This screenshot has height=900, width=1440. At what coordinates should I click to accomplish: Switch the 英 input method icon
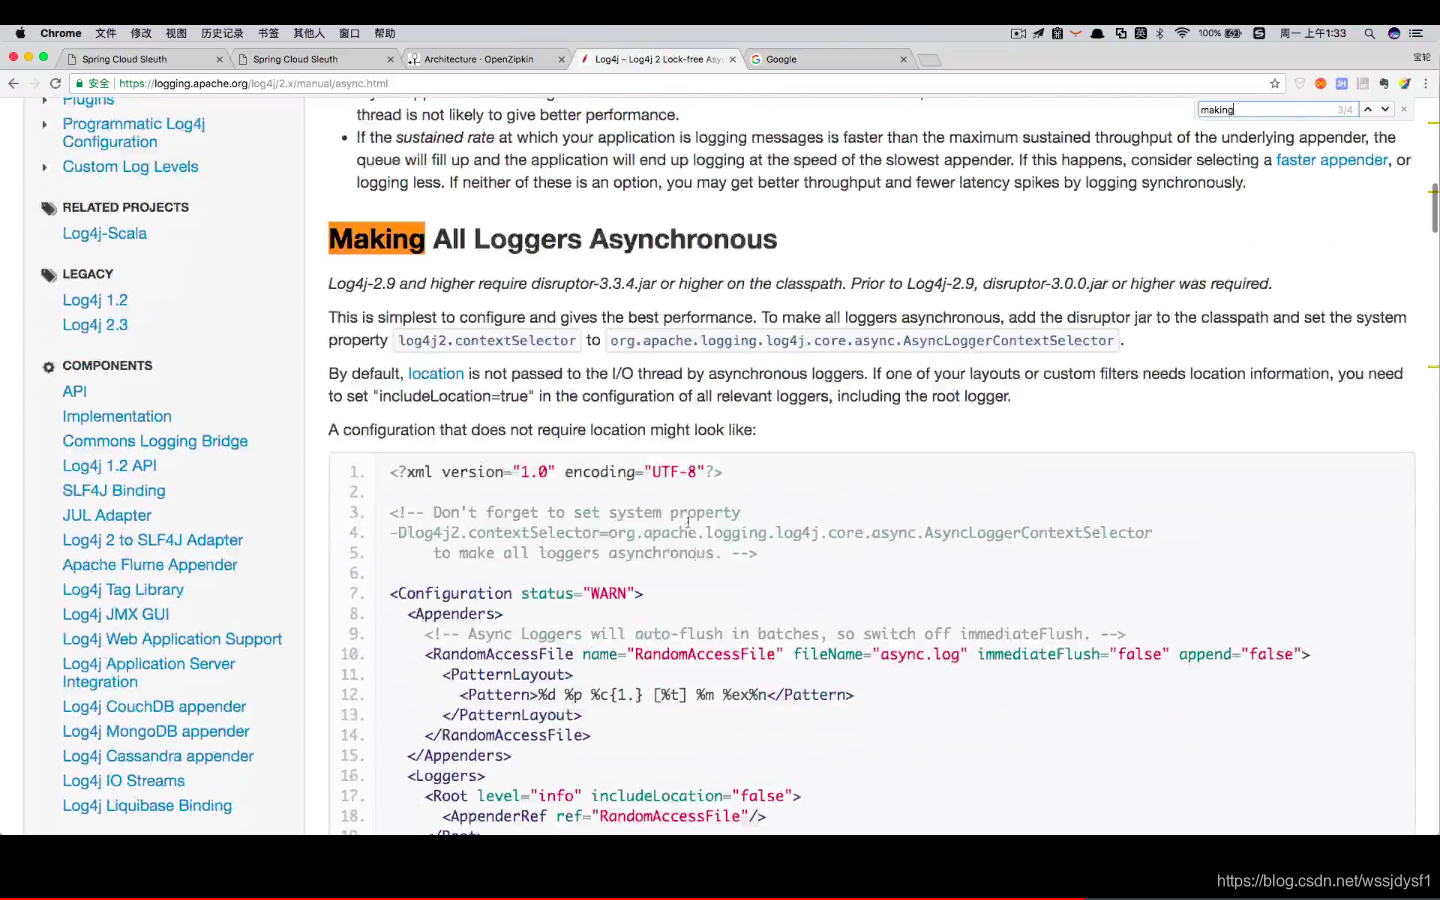(1141, 33)
